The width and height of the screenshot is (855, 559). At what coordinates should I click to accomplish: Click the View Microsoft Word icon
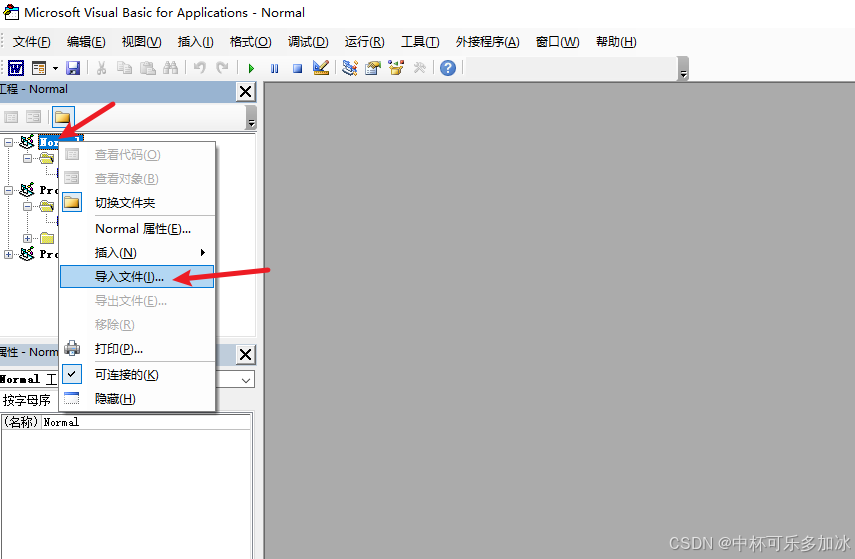pyautogui.click(x=15, y=68)
